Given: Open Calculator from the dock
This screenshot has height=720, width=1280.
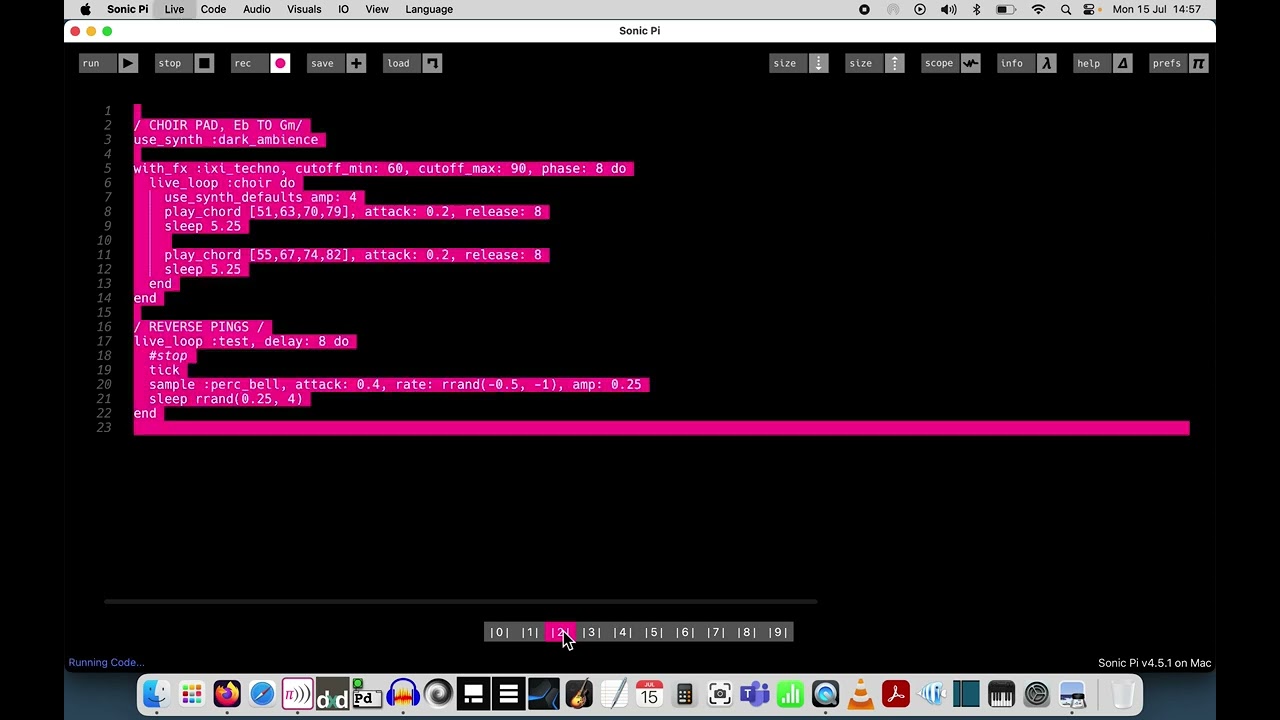Looking at the screenshot, I should point(684,693).
